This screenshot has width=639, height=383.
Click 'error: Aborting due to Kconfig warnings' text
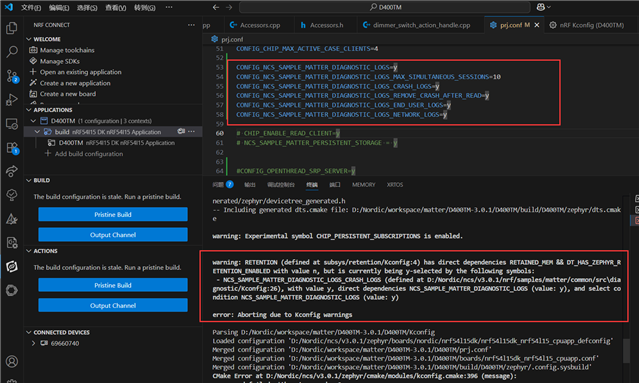point(282,315)
